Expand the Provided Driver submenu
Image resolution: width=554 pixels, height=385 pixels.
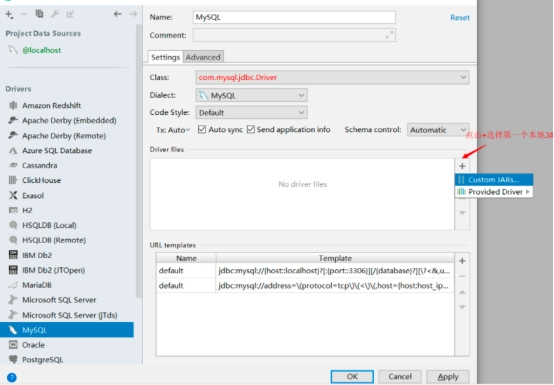click(494, 192)
